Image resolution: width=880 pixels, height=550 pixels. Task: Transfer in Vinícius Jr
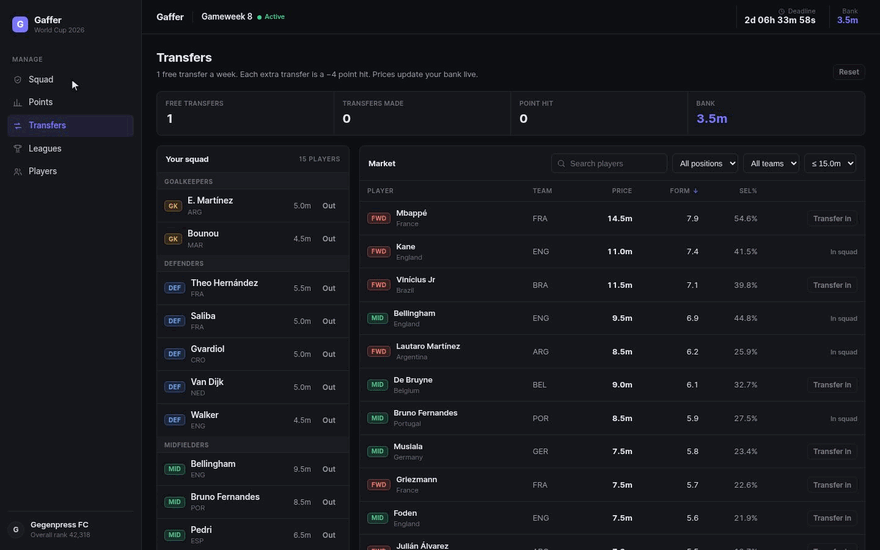click(832, 285)
